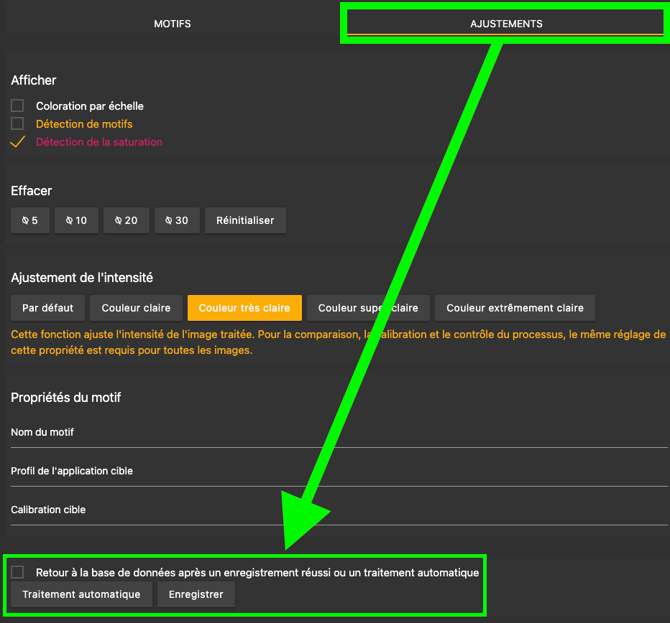Image resolution: width=670 pixels, height=623 pixels.
Task: Switch to the MOTIFS tab
Action: [172, 24]
